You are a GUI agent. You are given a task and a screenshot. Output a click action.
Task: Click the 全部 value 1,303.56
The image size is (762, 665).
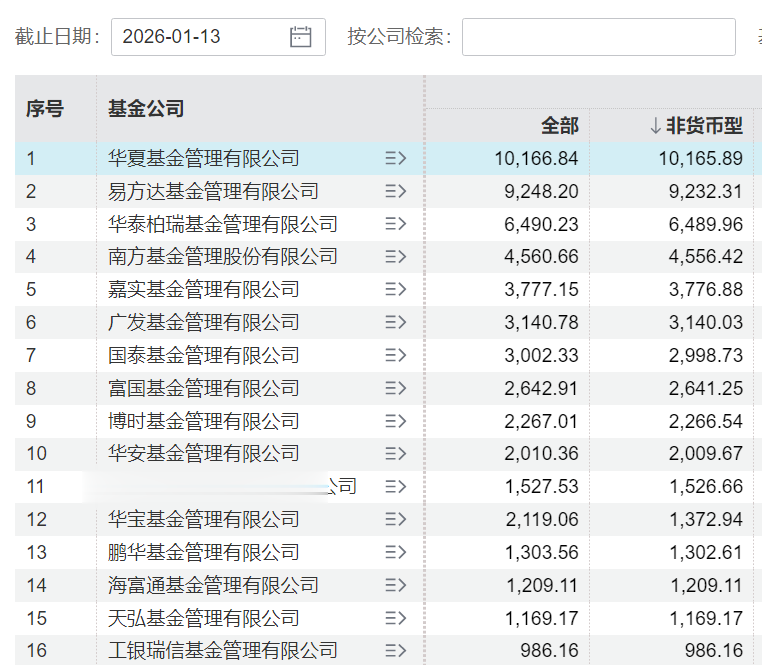pos(541,552)
